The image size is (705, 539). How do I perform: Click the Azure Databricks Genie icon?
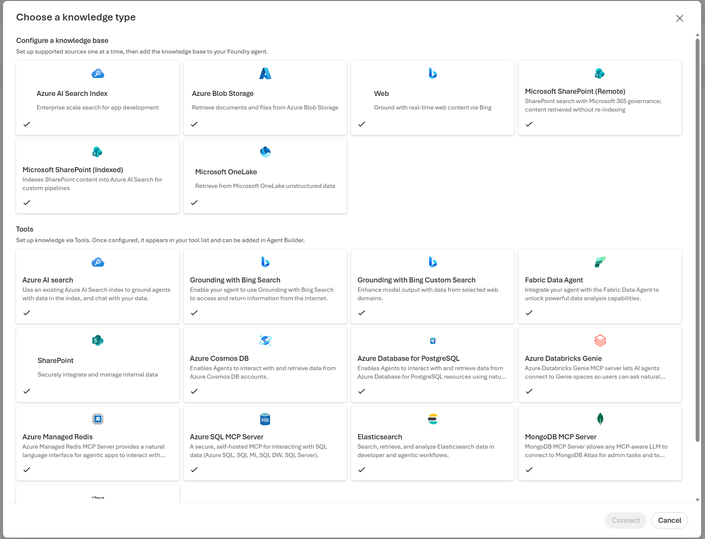pos(600,340)
